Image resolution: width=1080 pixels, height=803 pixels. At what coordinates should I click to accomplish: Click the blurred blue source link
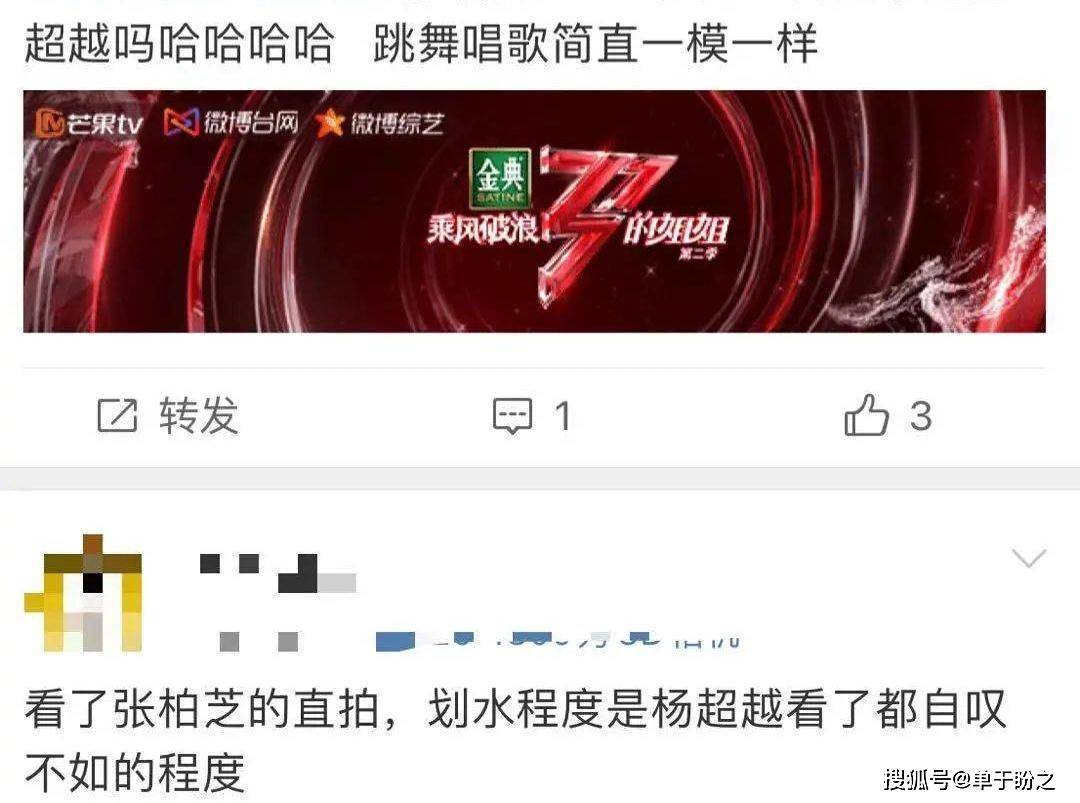558,640
